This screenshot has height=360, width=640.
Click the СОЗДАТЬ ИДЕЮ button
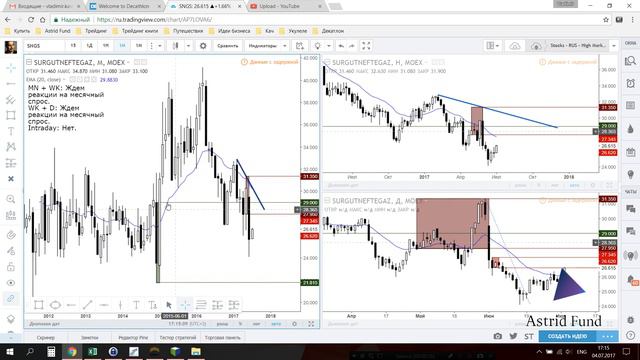click(567, 336)
